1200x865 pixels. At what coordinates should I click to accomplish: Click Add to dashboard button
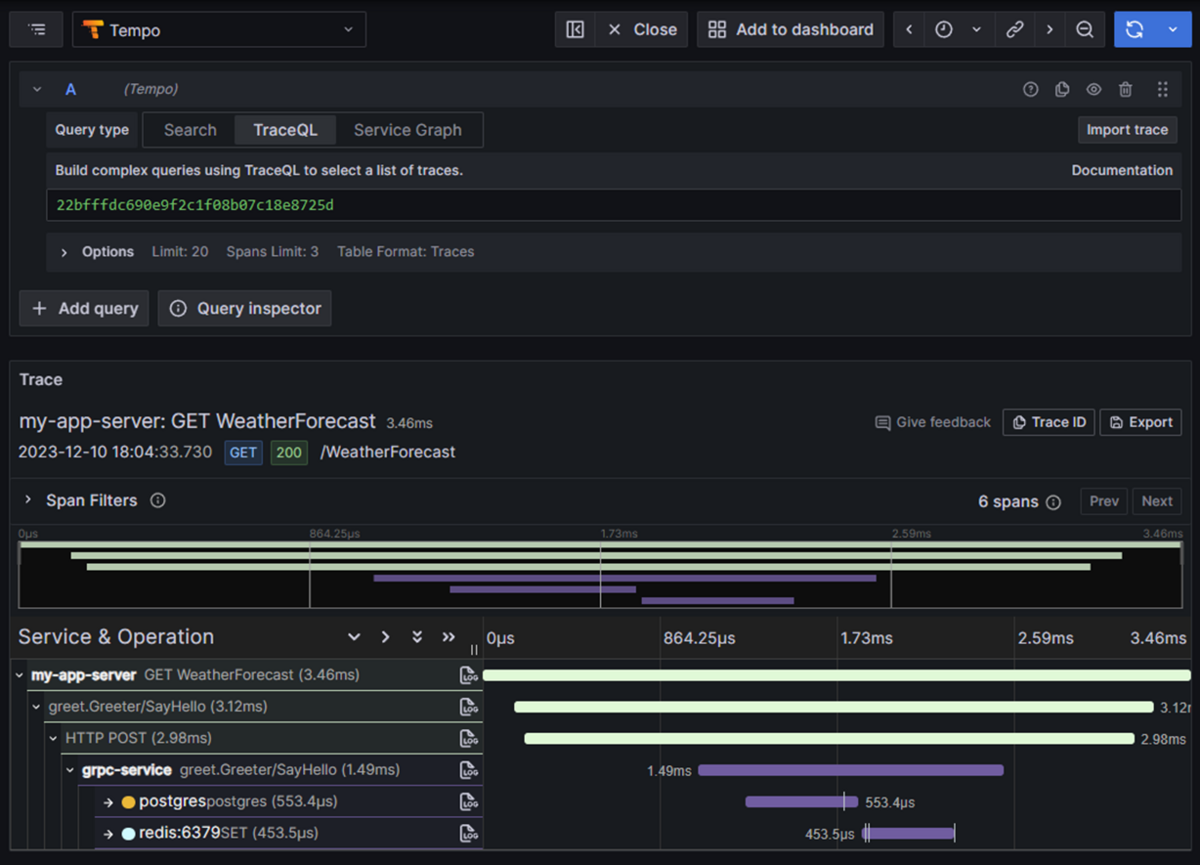[791, 30]
